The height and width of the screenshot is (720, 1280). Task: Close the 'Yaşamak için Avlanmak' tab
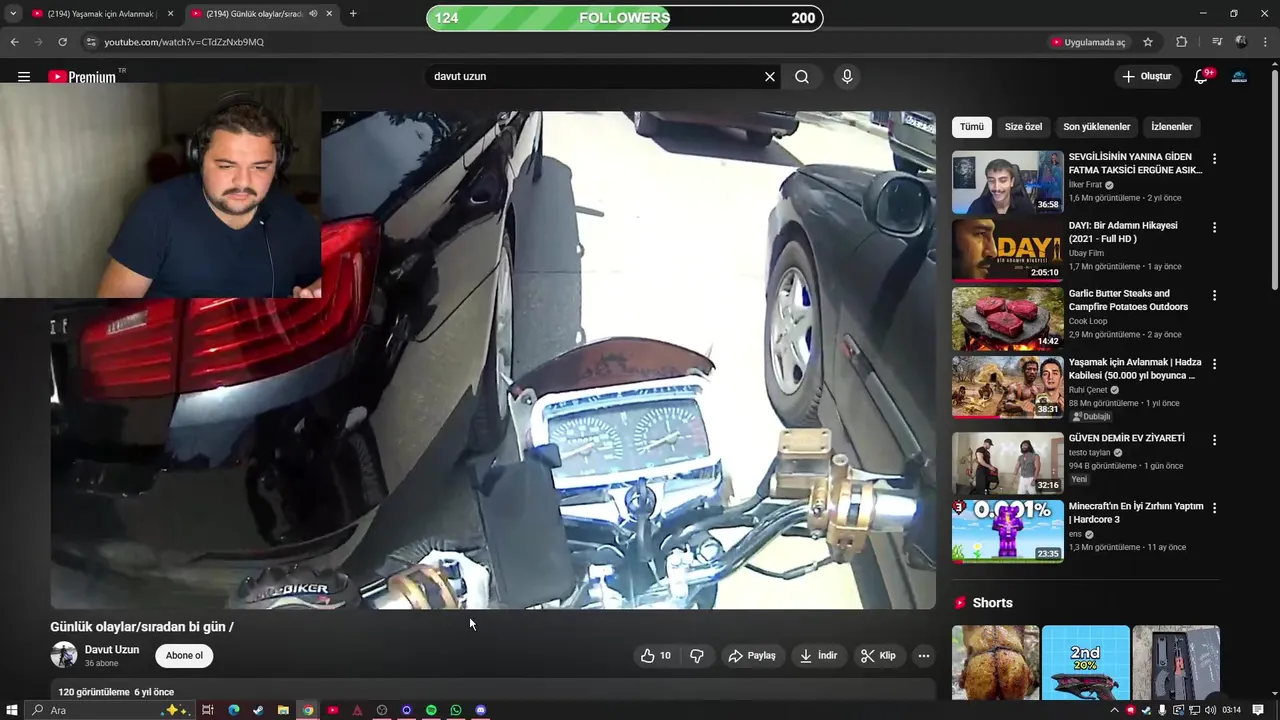tap(170, 14)
